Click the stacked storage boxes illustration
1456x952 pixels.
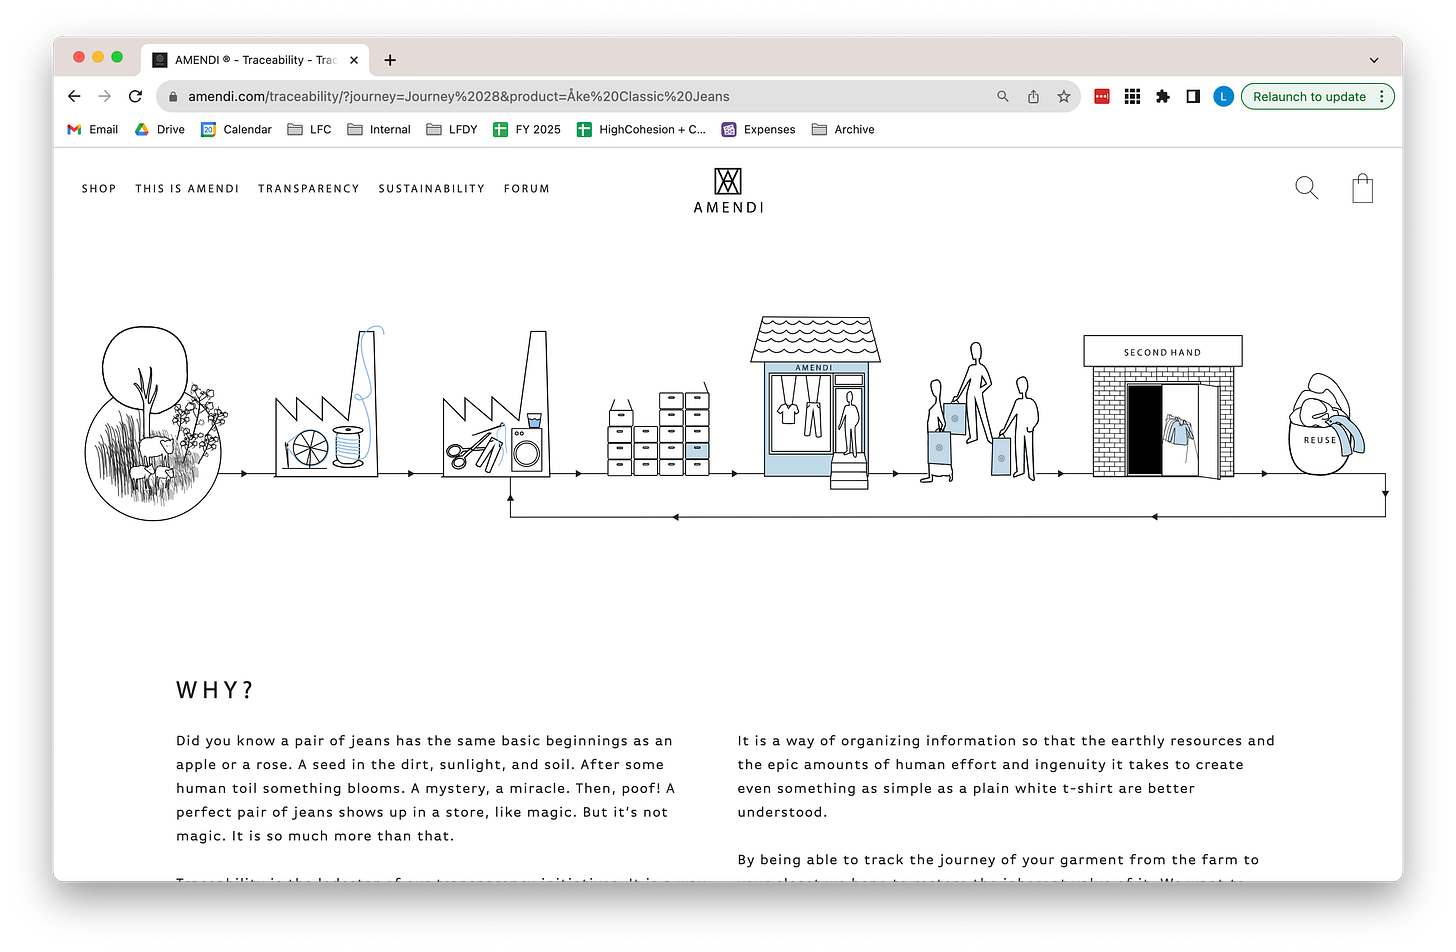(x=659, y=429)
